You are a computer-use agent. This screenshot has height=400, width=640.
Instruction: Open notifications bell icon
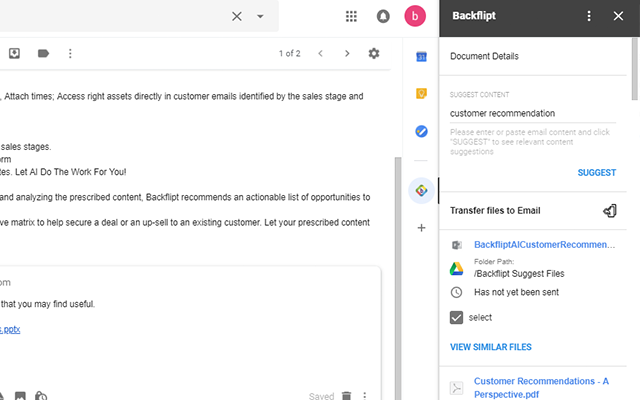(x=383, y=16)
